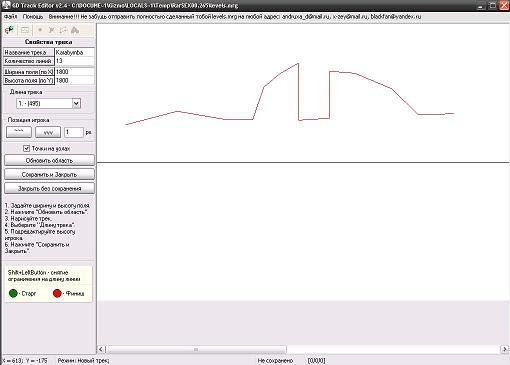The width and height of the screenshot is (510, 365).
Task: Click the line count field showing 13
Action: (74, 61)
